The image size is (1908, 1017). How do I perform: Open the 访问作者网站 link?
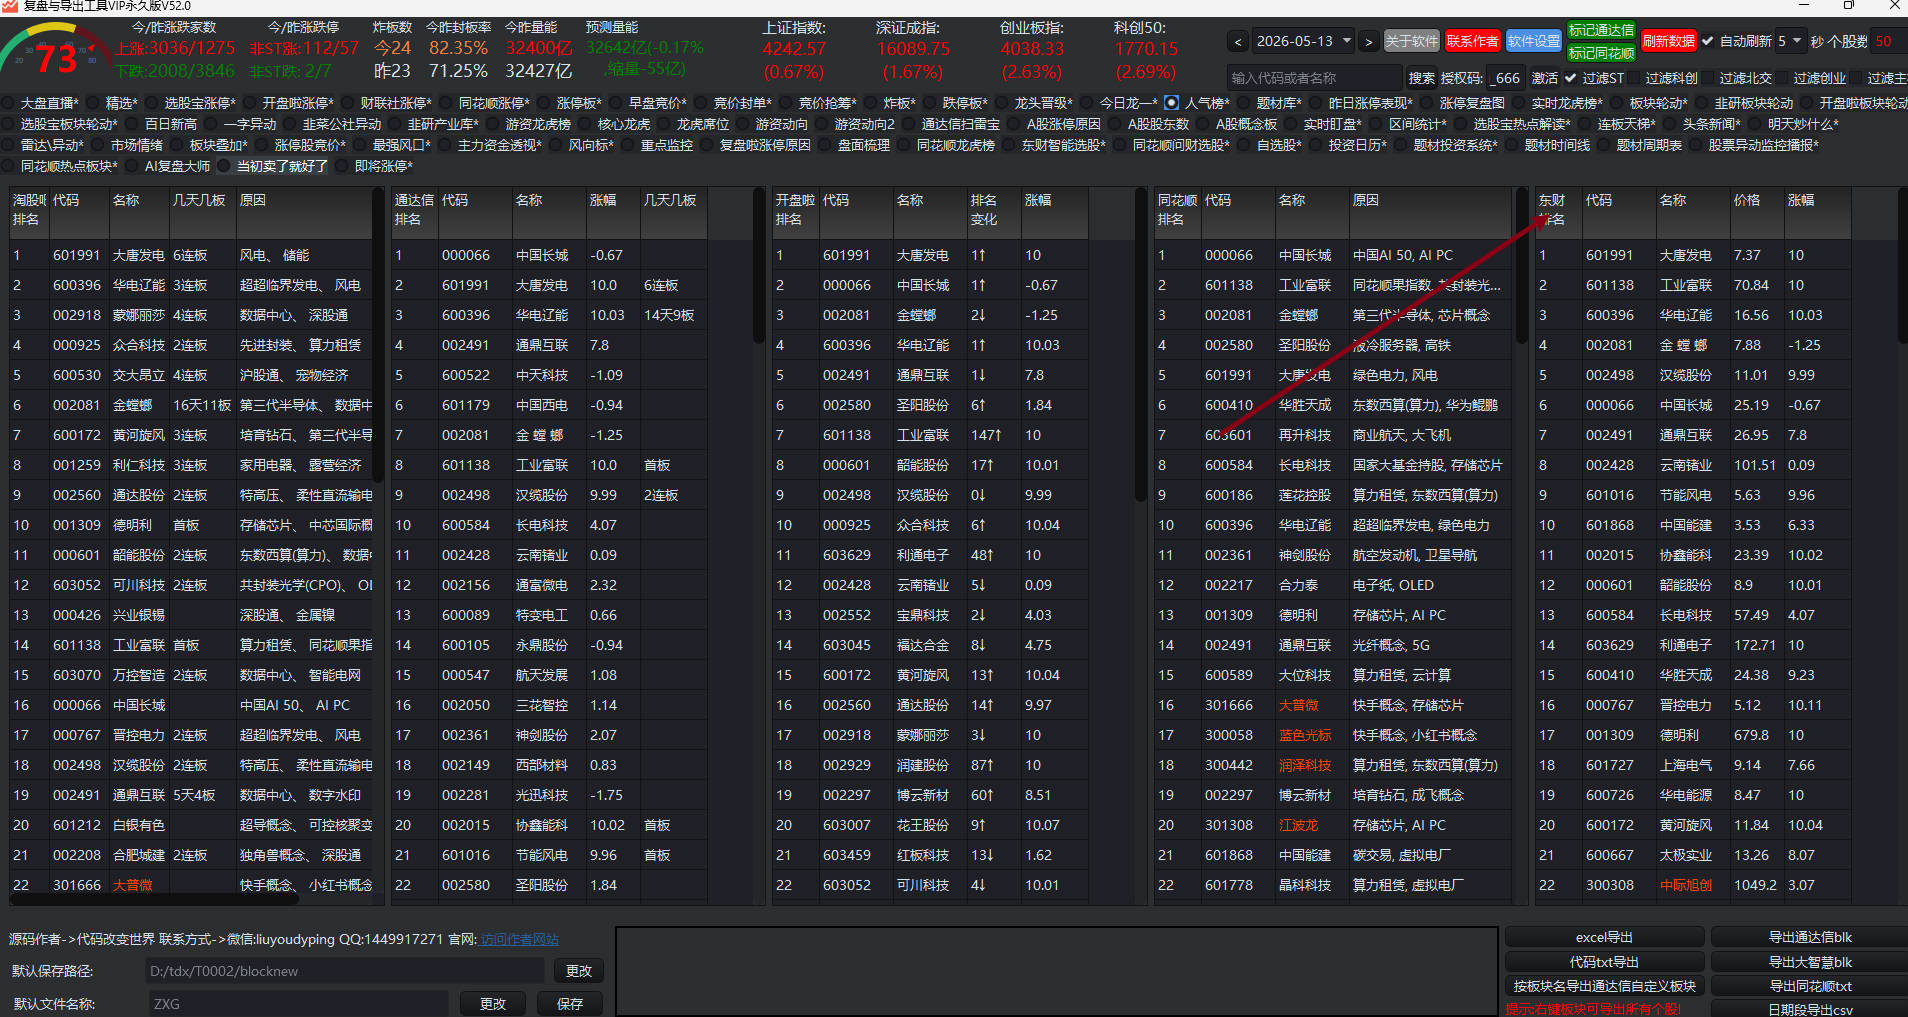519,939
